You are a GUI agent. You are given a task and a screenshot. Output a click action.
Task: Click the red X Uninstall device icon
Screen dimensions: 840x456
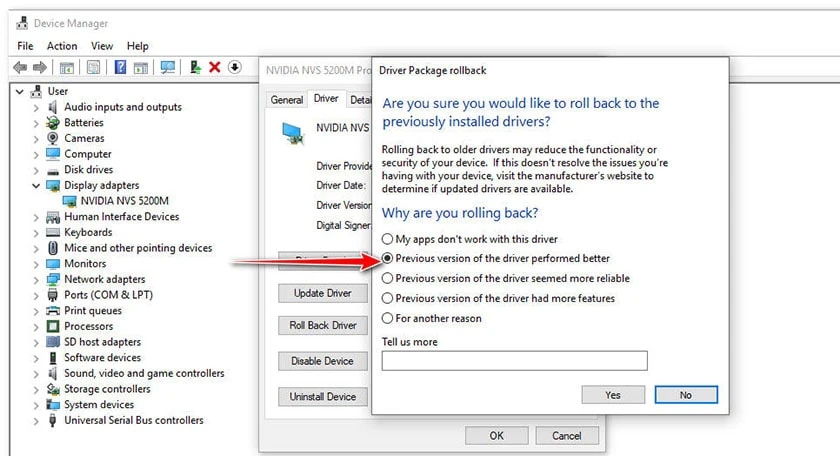215,67
